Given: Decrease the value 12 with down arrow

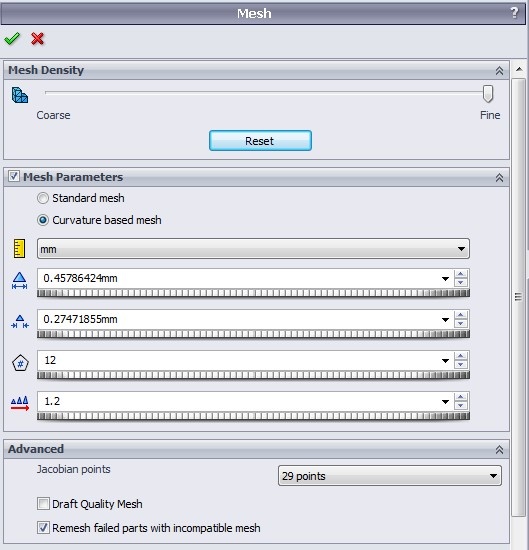Looking at the screenshot, I should (461, 365).
